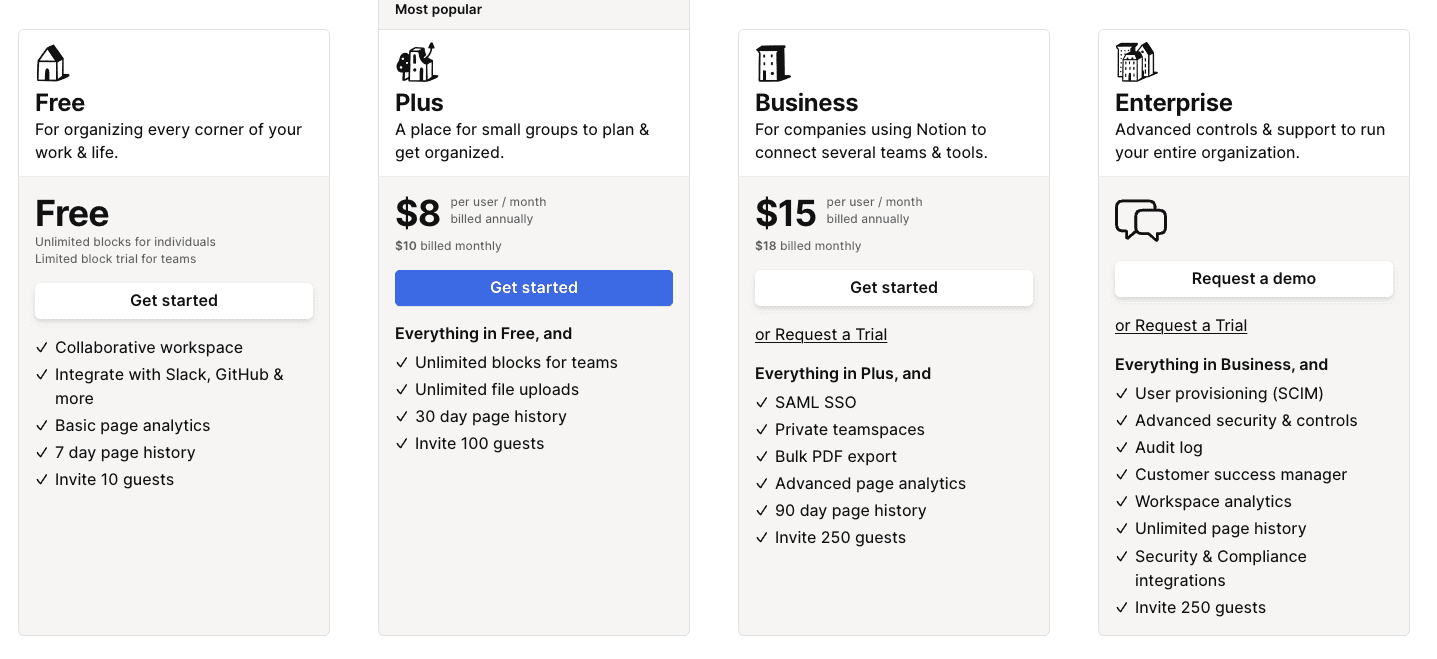
Task: Open the Business Request a Trial link
Action: [821, 334]
